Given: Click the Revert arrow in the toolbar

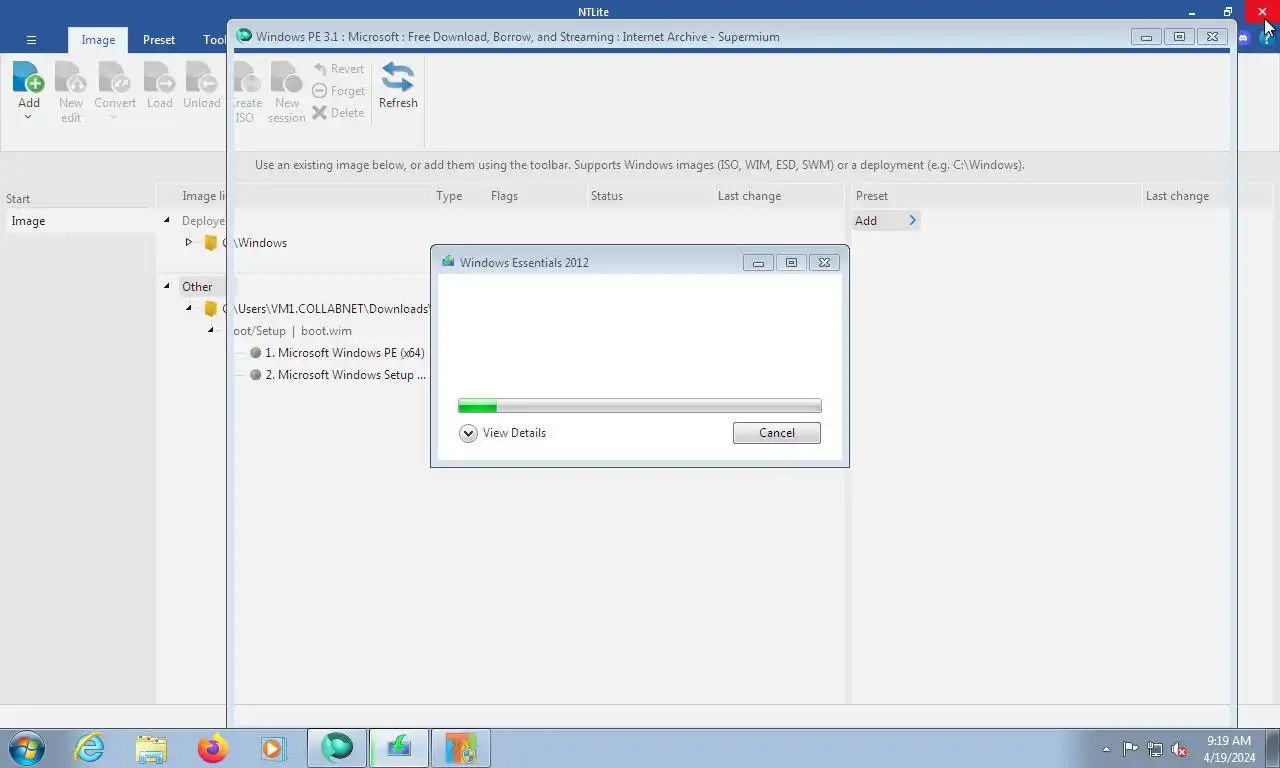Looking at the screenshot, I should tap(320, 69).
